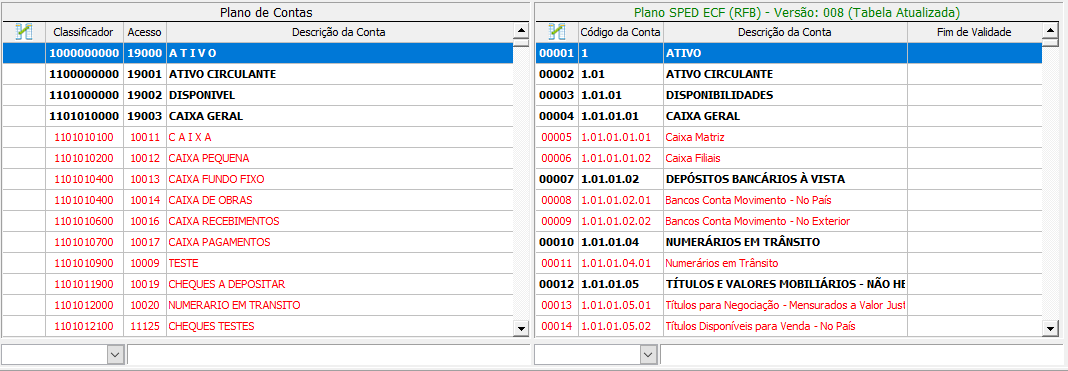Select Bancos Conta Movimento - No Exterior row
Viewport: 1068px width, 371px height.
(x=789, y=221)
